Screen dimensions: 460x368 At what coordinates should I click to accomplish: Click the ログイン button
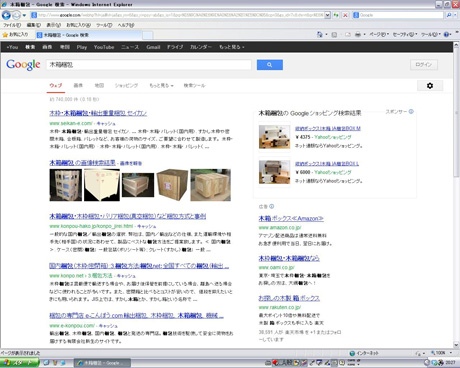[424, 65]
